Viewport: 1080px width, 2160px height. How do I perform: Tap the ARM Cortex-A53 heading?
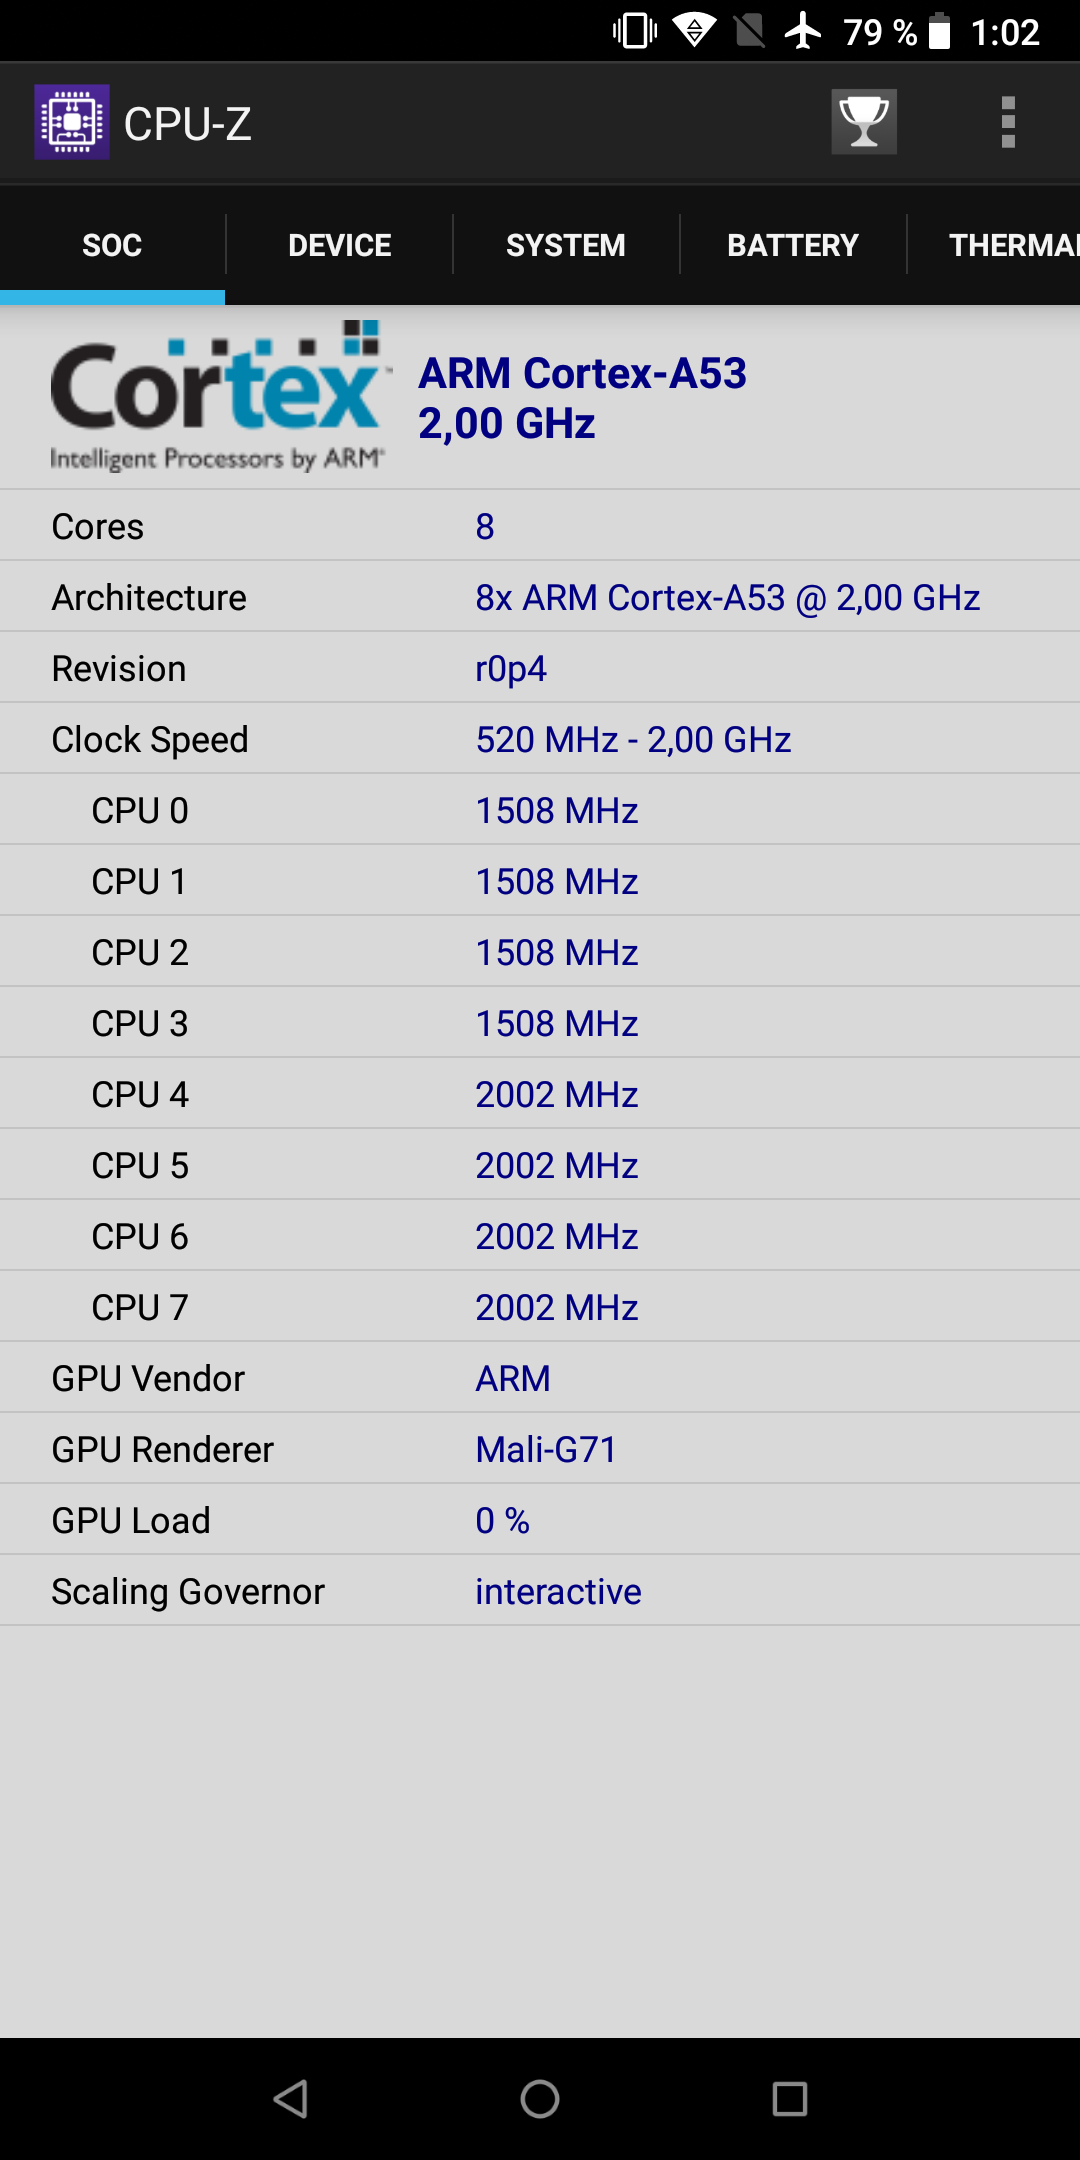(x=582, y=374)
